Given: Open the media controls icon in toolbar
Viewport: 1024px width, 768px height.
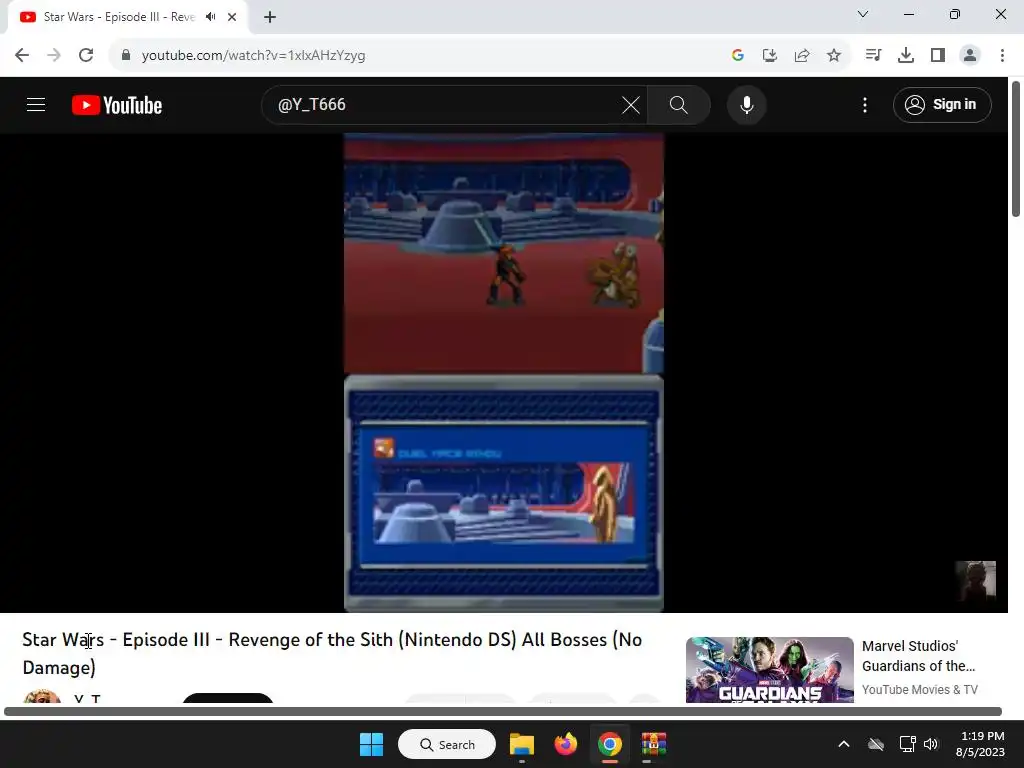Looking at the screenshot, I should (x=873, y=55).
